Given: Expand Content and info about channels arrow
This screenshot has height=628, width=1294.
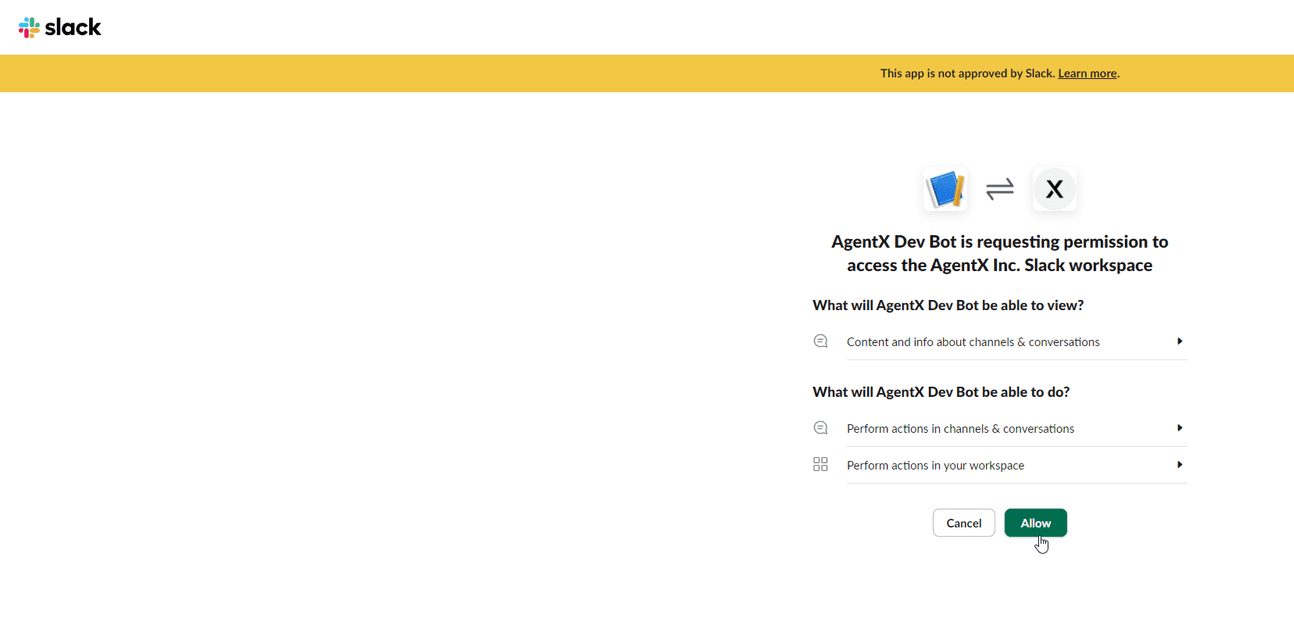Looking at the screenshot, I should [1180, 342].
